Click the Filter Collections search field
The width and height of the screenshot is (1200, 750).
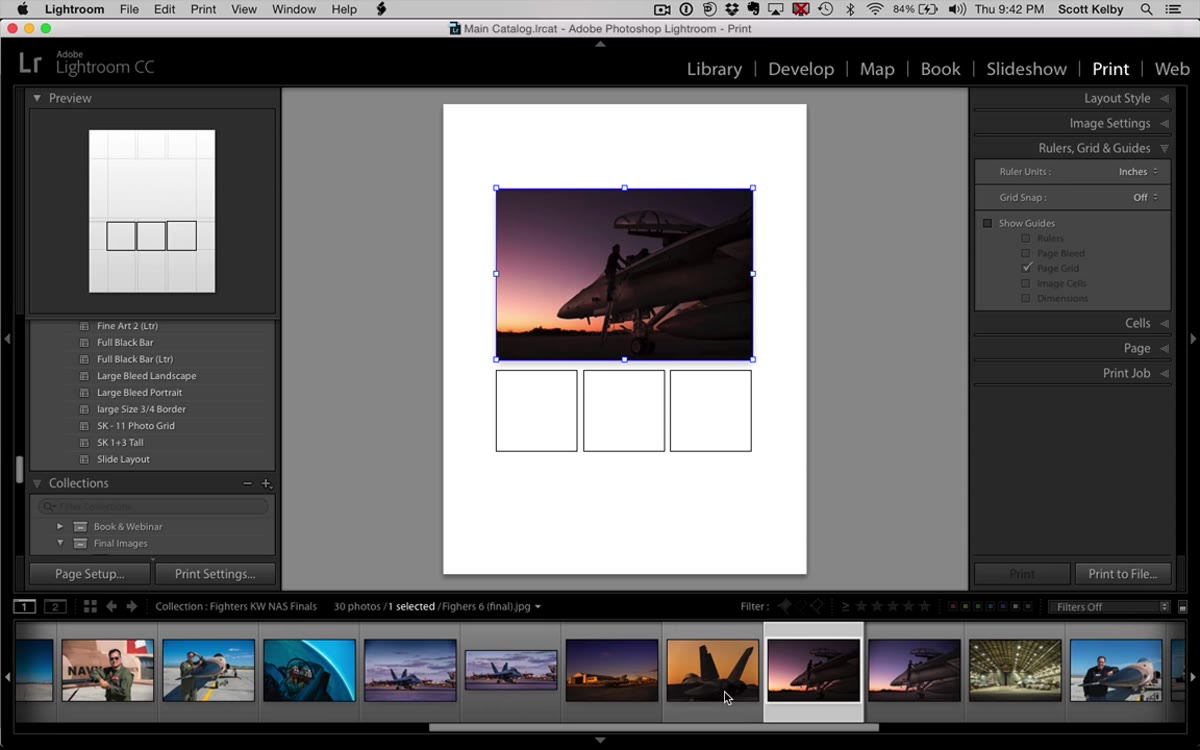click(x=153, y=507)
